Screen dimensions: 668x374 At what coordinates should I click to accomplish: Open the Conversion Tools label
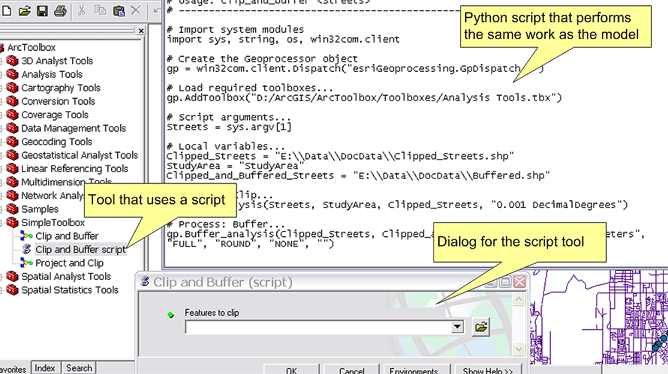click(x=58, y=101)
